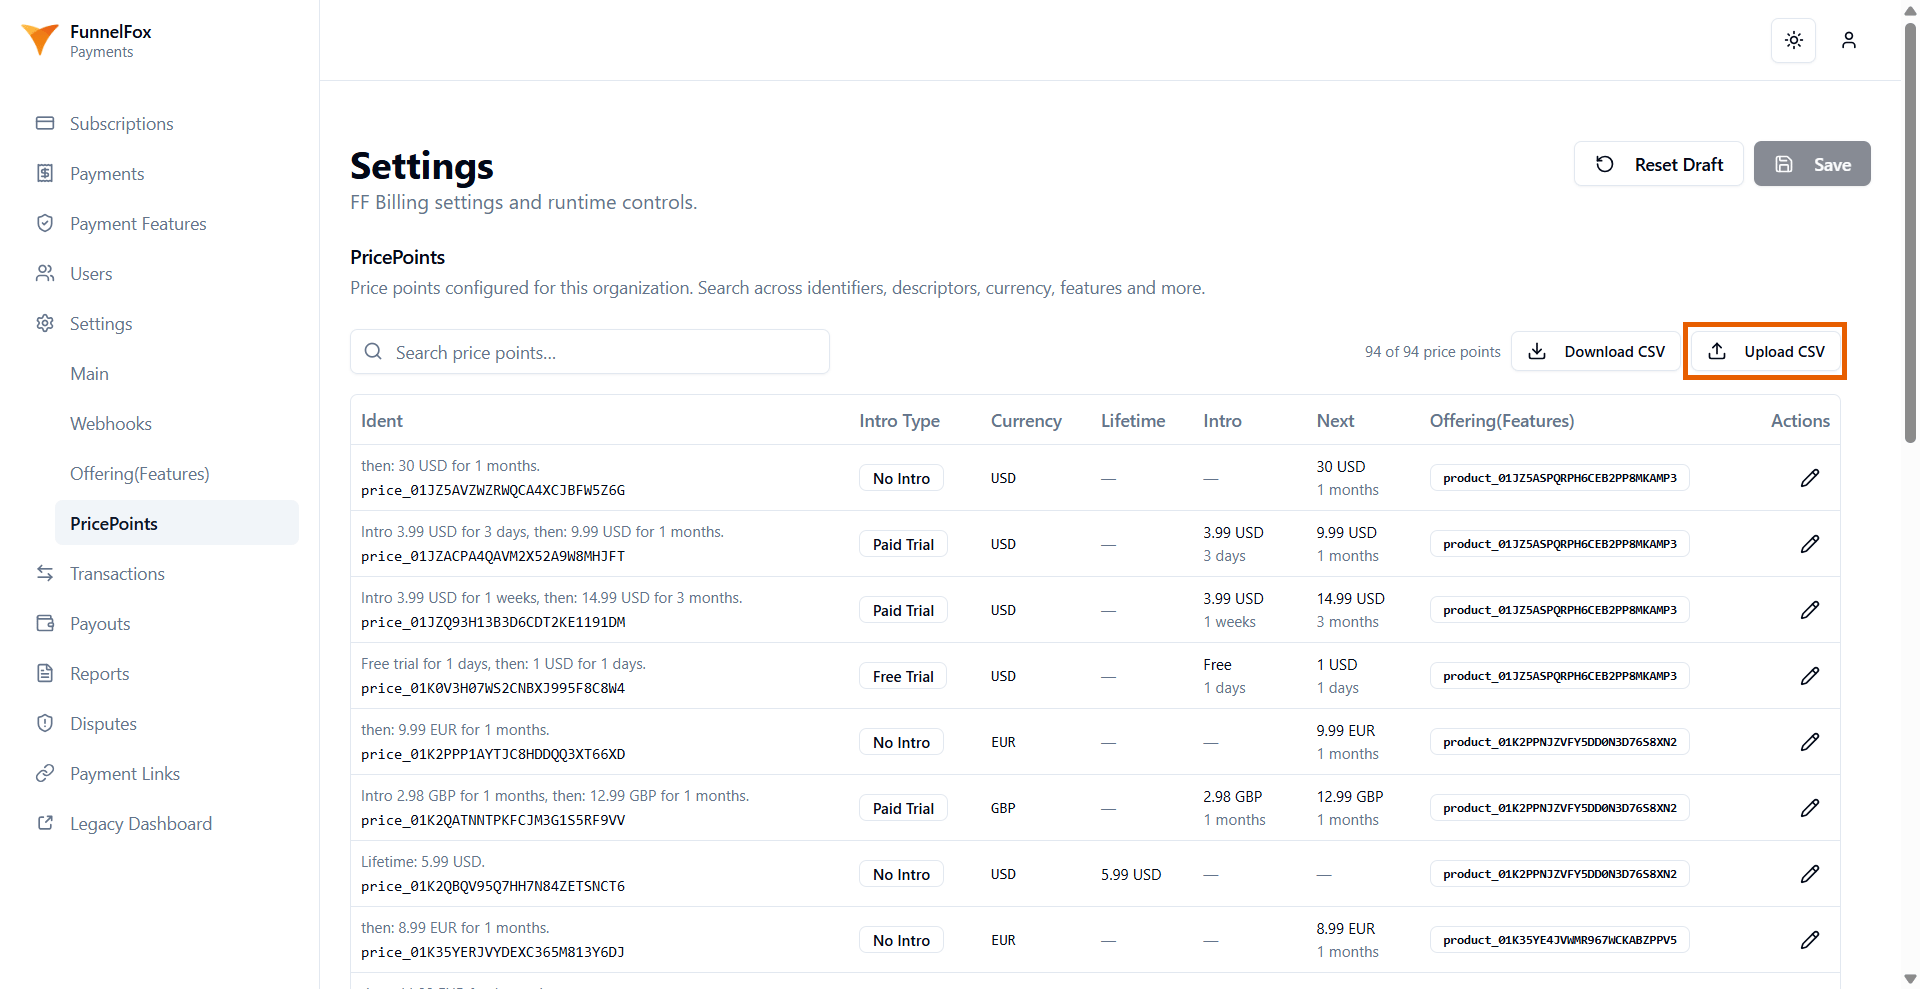1920x989 pixels.
Task: Open Disputes page
Action: [x=103, y=723]
